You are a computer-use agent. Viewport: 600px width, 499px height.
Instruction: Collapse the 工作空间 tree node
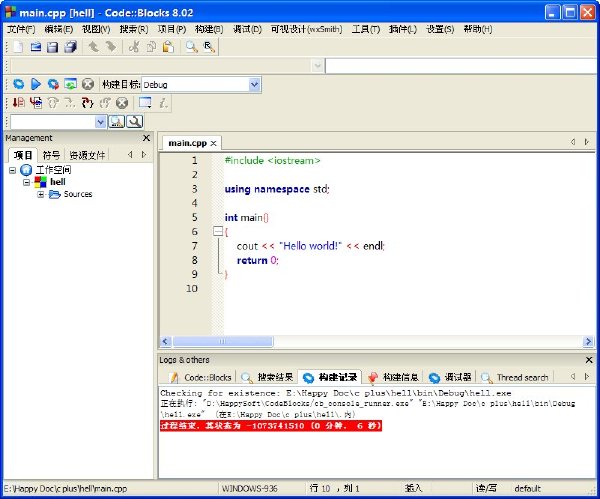click(x=13, y=170)
